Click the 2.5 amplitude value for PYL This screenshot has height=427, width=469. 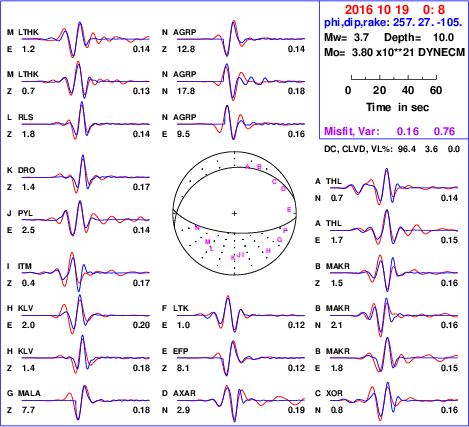point(28,230)
